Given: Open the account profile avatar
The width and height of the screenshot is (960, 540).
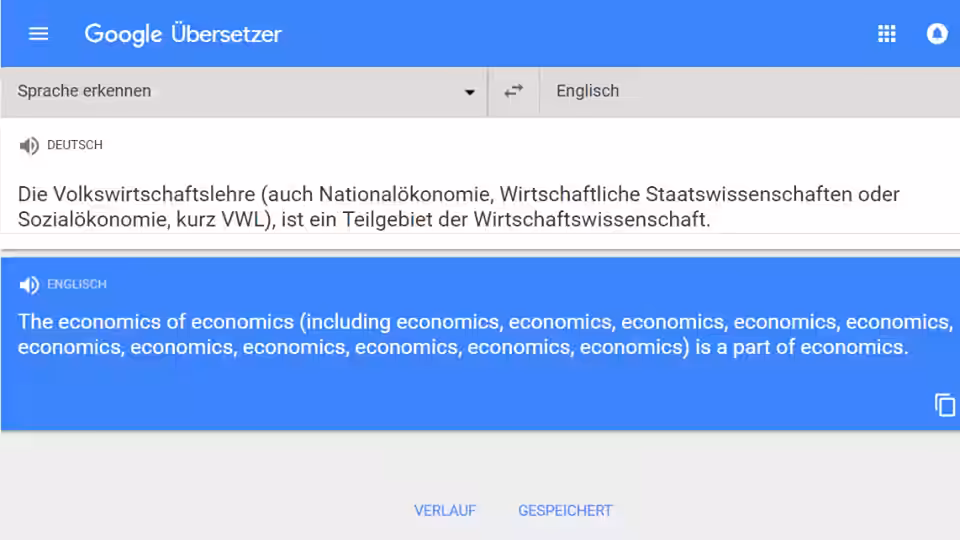Looking at the screenshot, I should (x=937, y=34).
